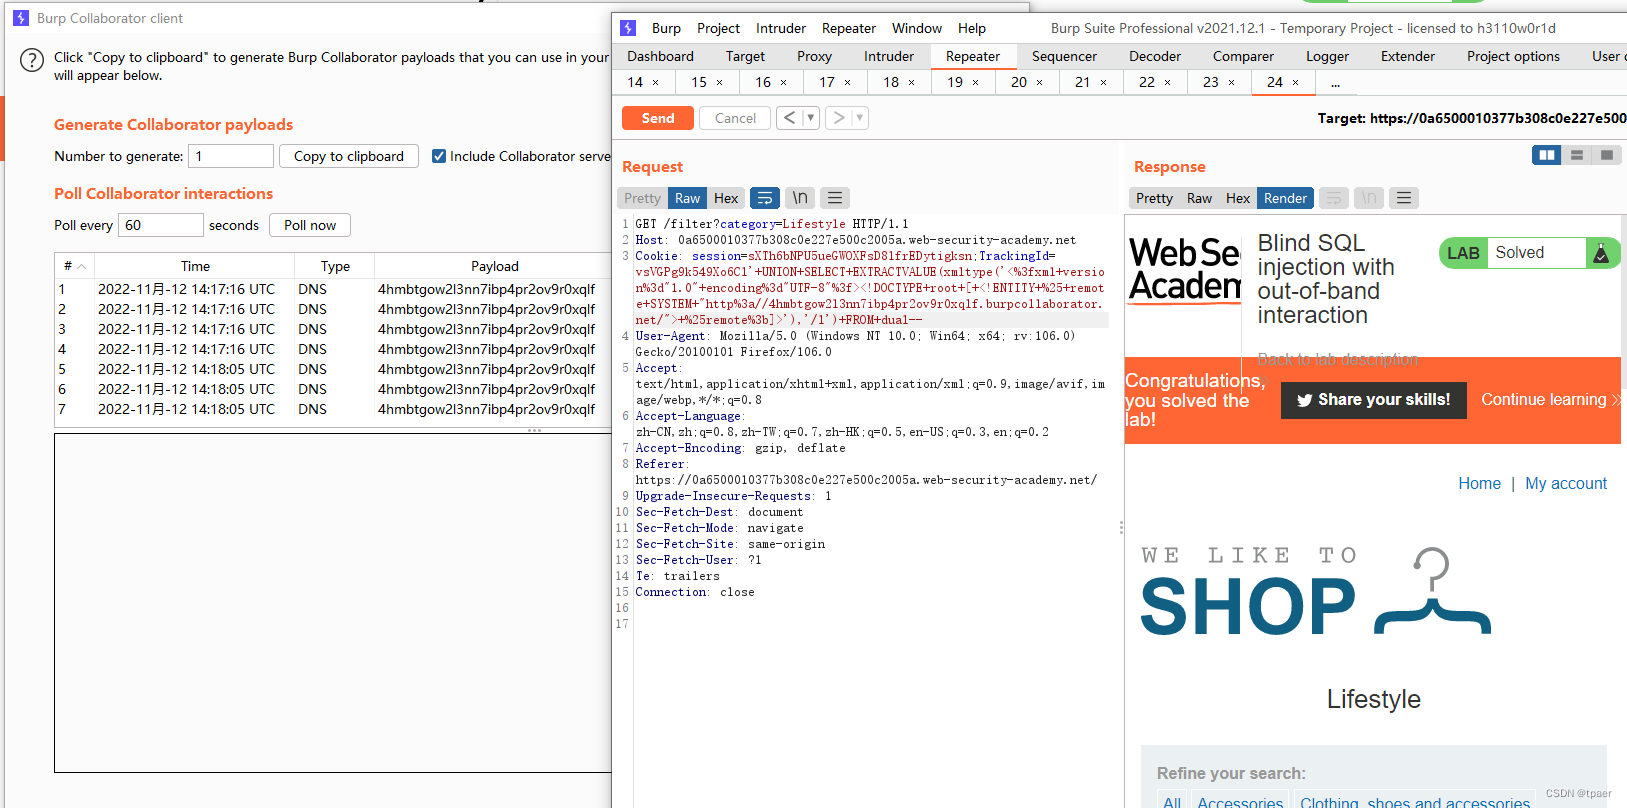Close Repeater tab 14 with its x
1627x808 pixels.
[x=656, y=83]
